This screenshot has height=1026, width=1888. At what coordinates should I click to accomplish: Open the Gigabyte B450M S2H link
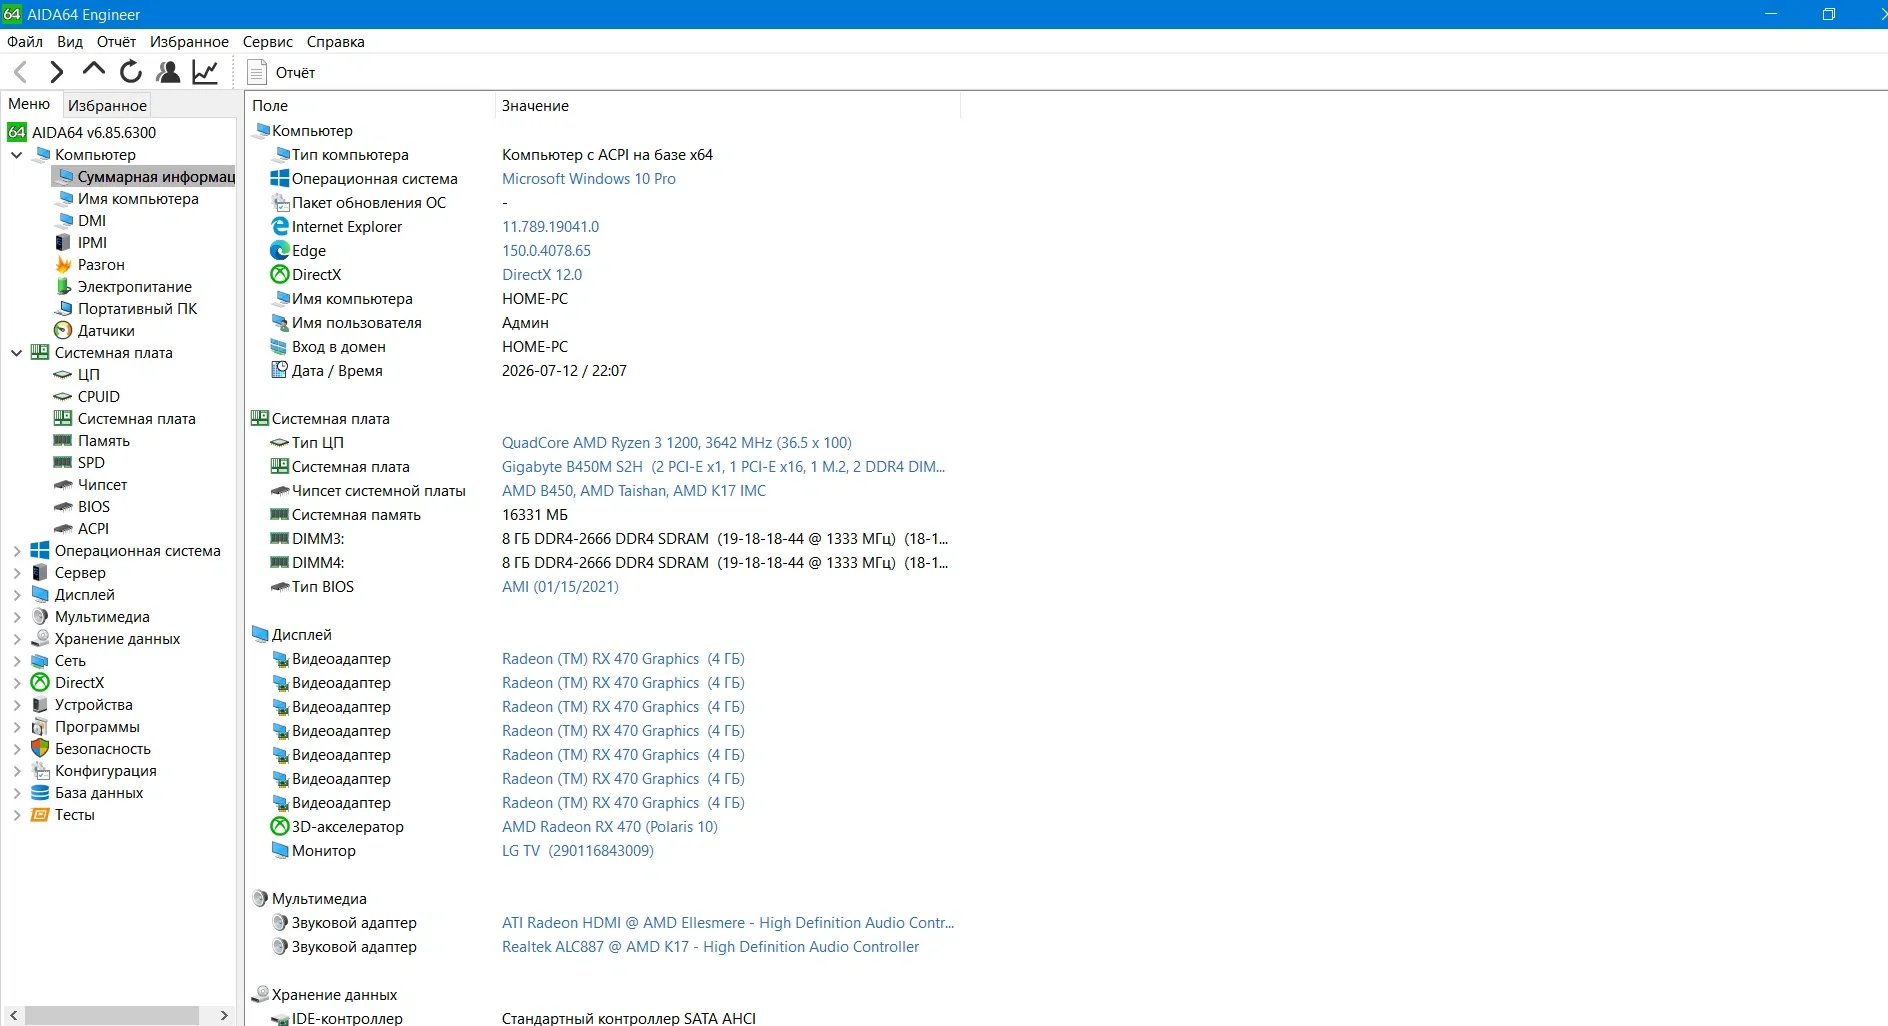pos(723,467)
